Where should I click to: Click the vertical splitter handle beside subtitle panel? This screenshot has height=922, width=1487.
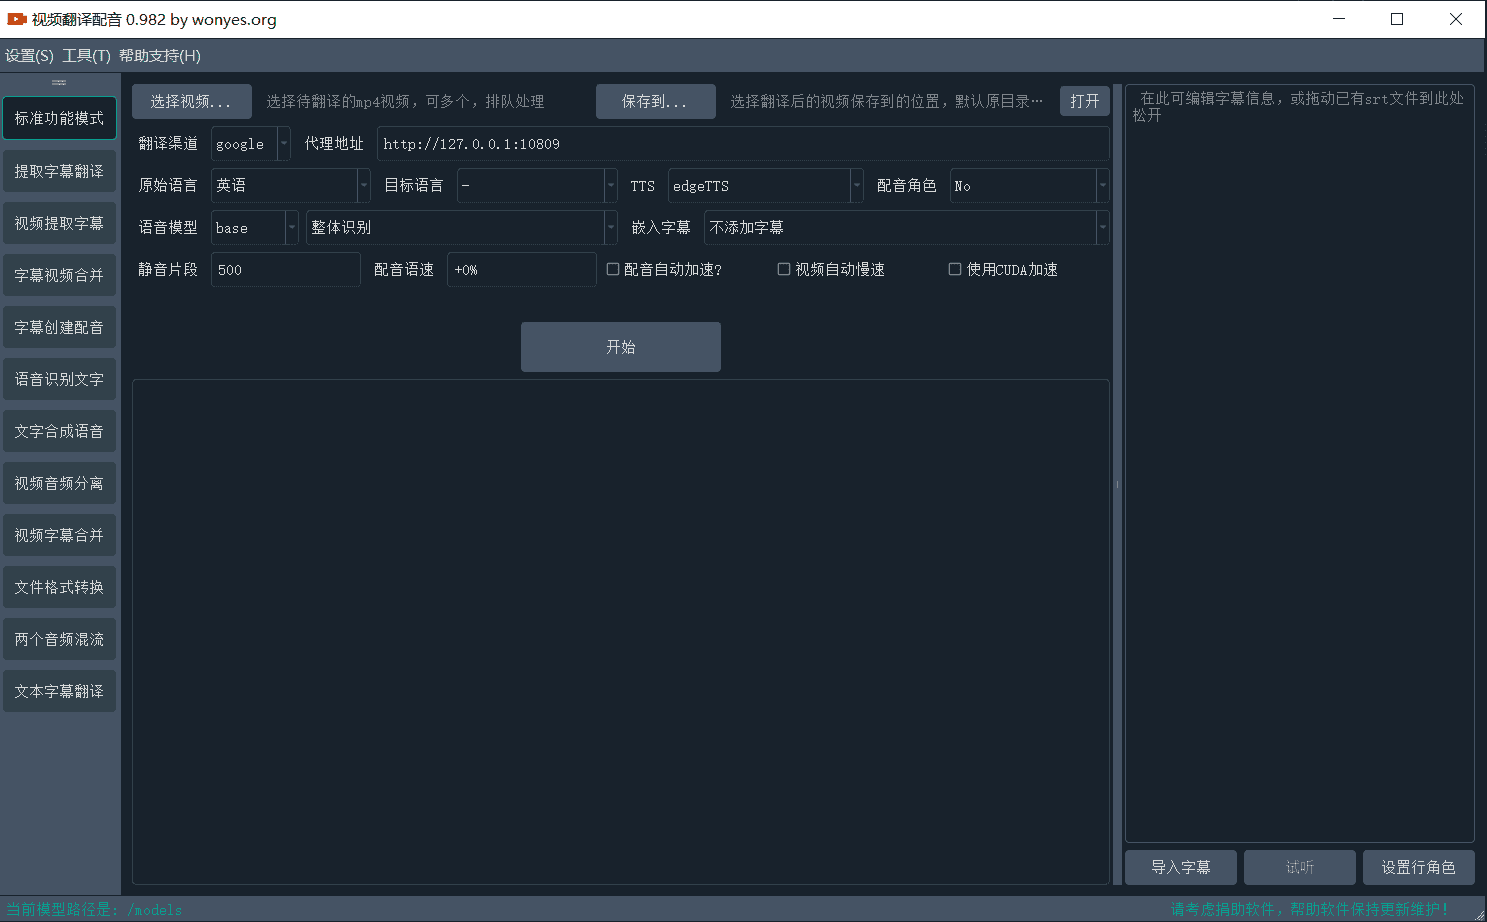coord(1117,484)
